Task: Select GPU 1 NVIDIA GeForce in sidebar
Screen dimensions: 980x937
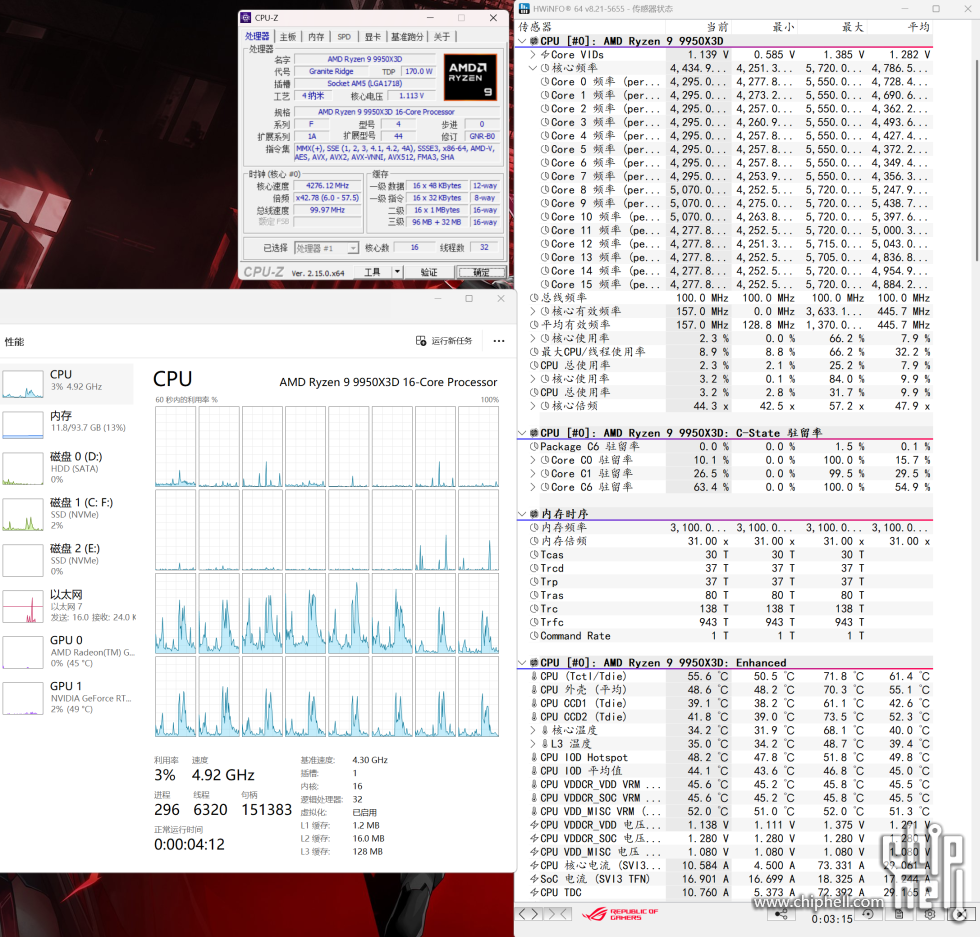Action: pos(67,697)
